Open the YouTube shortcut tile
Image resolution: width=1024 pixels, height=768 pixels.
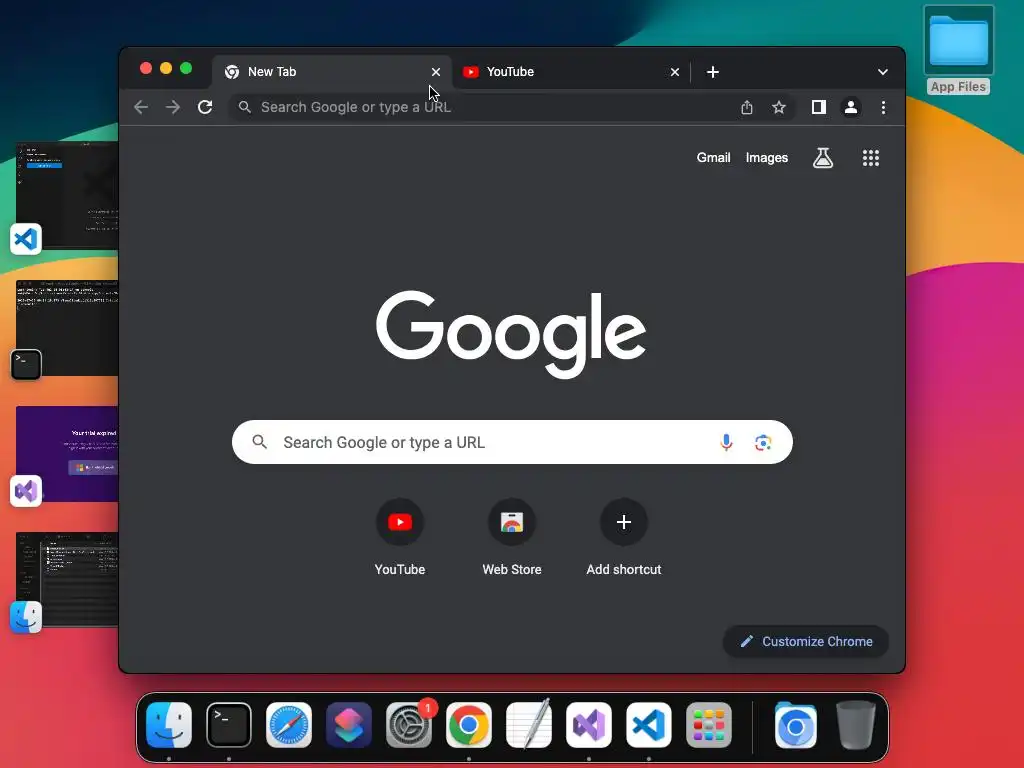tap(400, 537)
